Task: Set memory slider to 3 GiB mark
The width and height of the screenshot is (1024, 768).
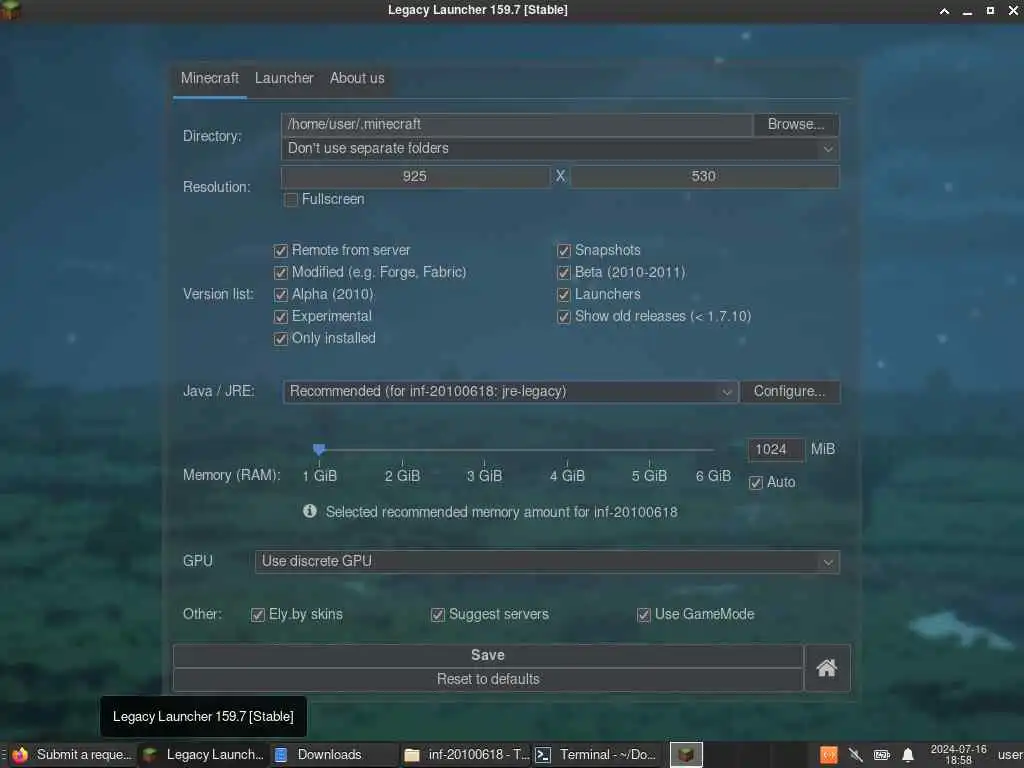Action: 485,451
